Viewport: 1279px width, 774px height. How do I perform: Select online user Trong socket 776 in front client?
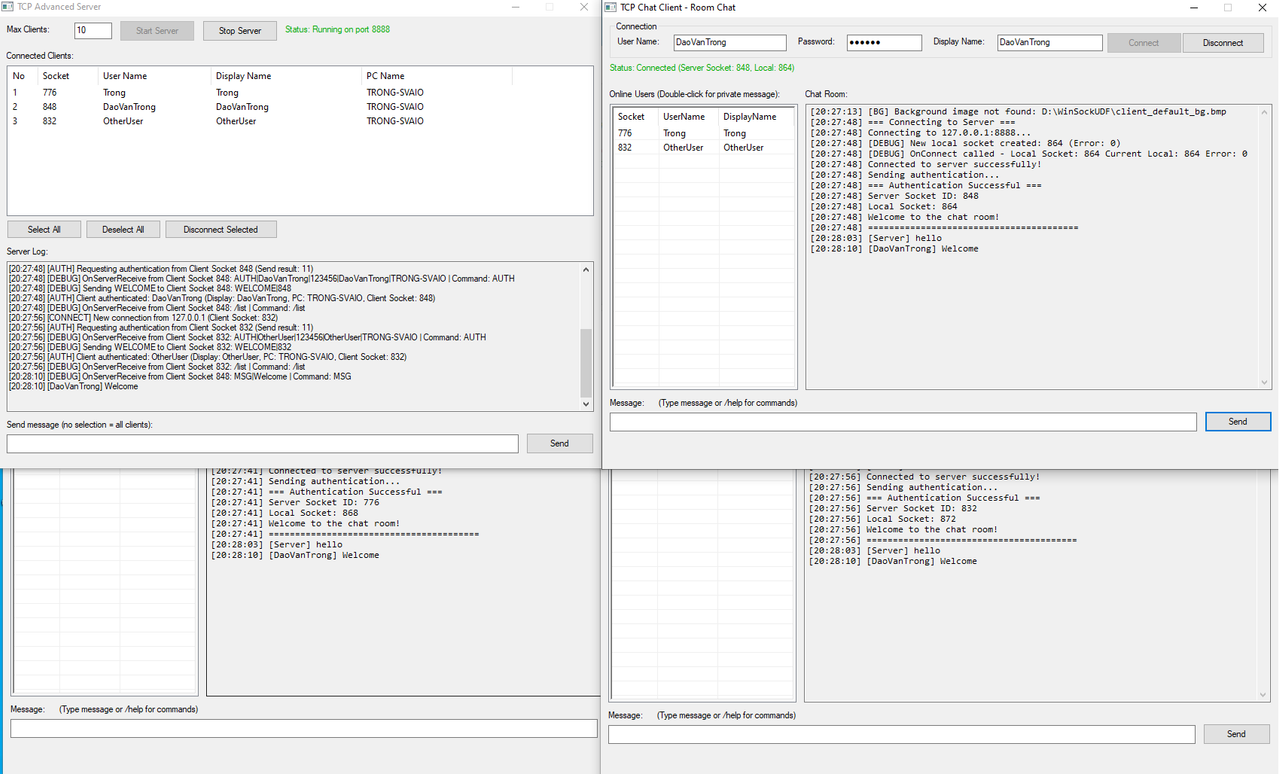click(x=703, y=133)
